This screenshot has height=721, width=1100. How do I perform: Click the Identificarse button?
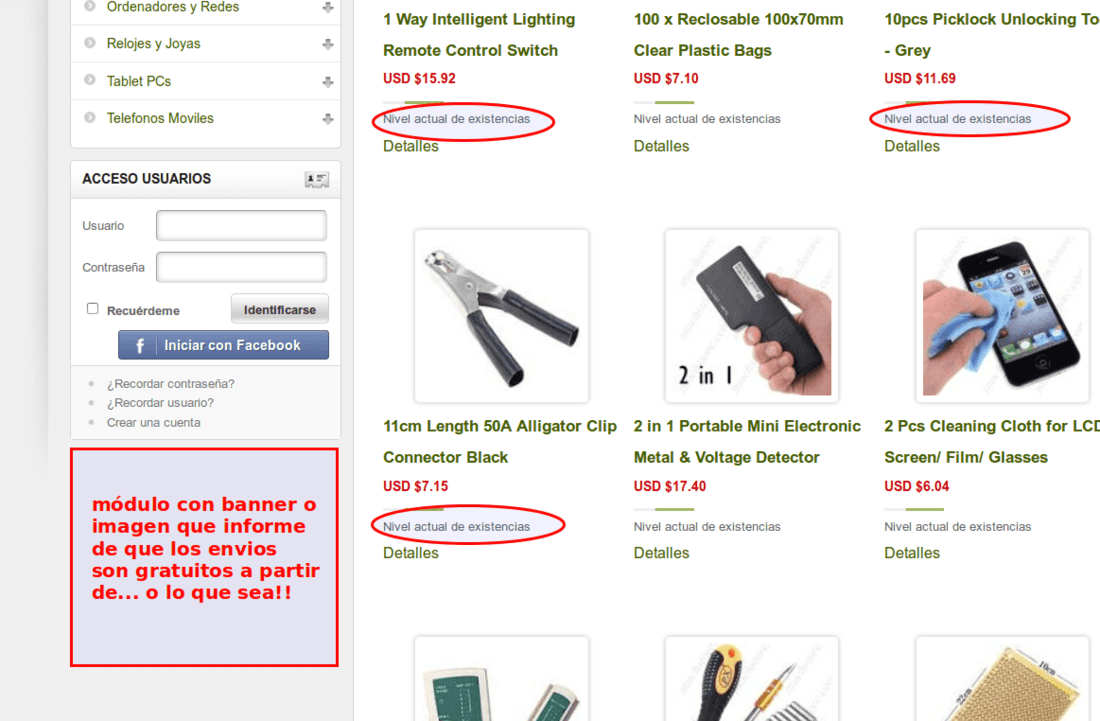click(x=280, y=309)
